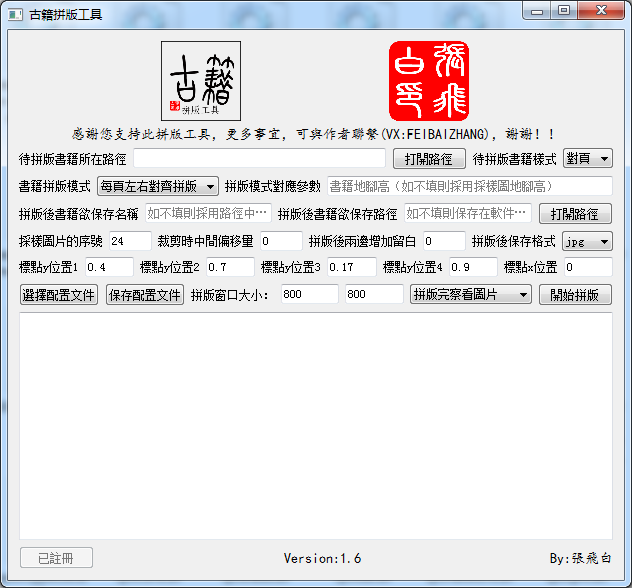Click the 拼版模式對應參數 input field
This screenshot has height=588, width=632.
[x=469, y=186]
